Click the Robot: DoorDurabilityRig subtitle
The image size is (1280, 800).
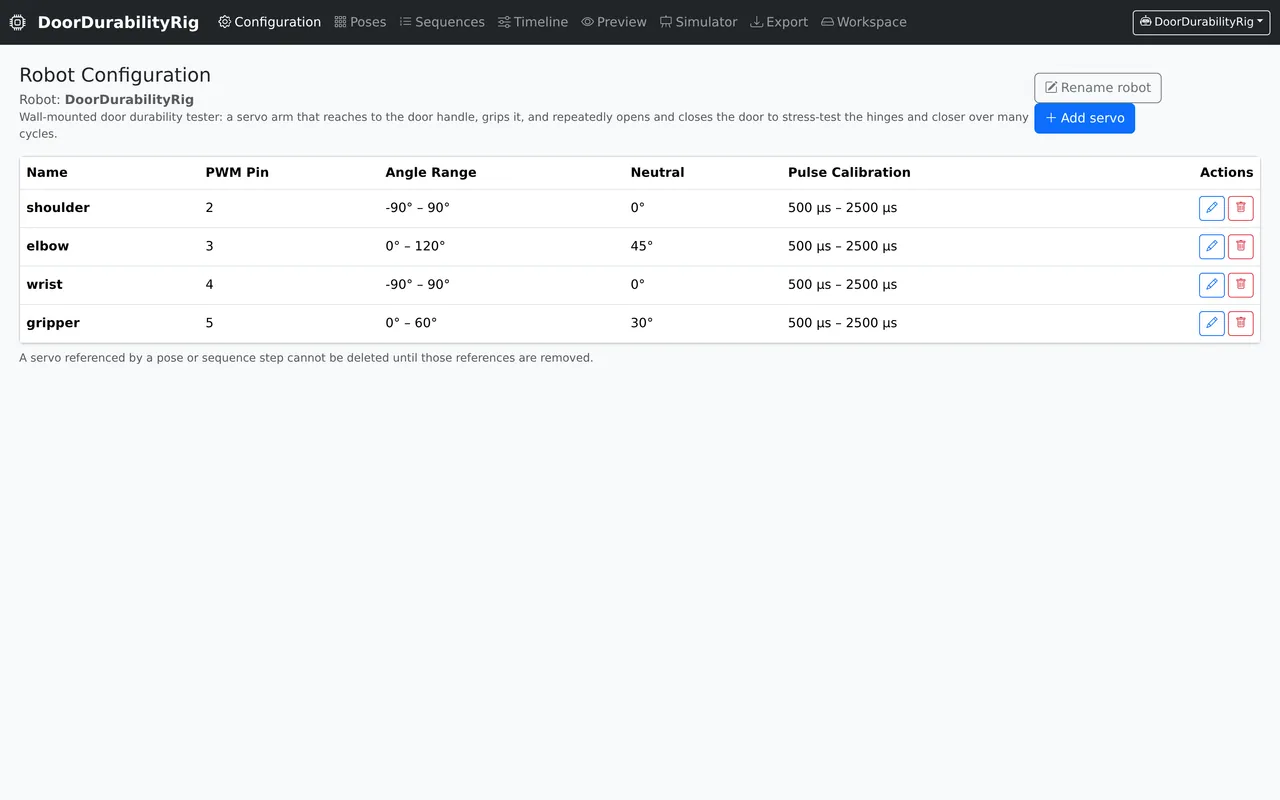click(106, 100)
